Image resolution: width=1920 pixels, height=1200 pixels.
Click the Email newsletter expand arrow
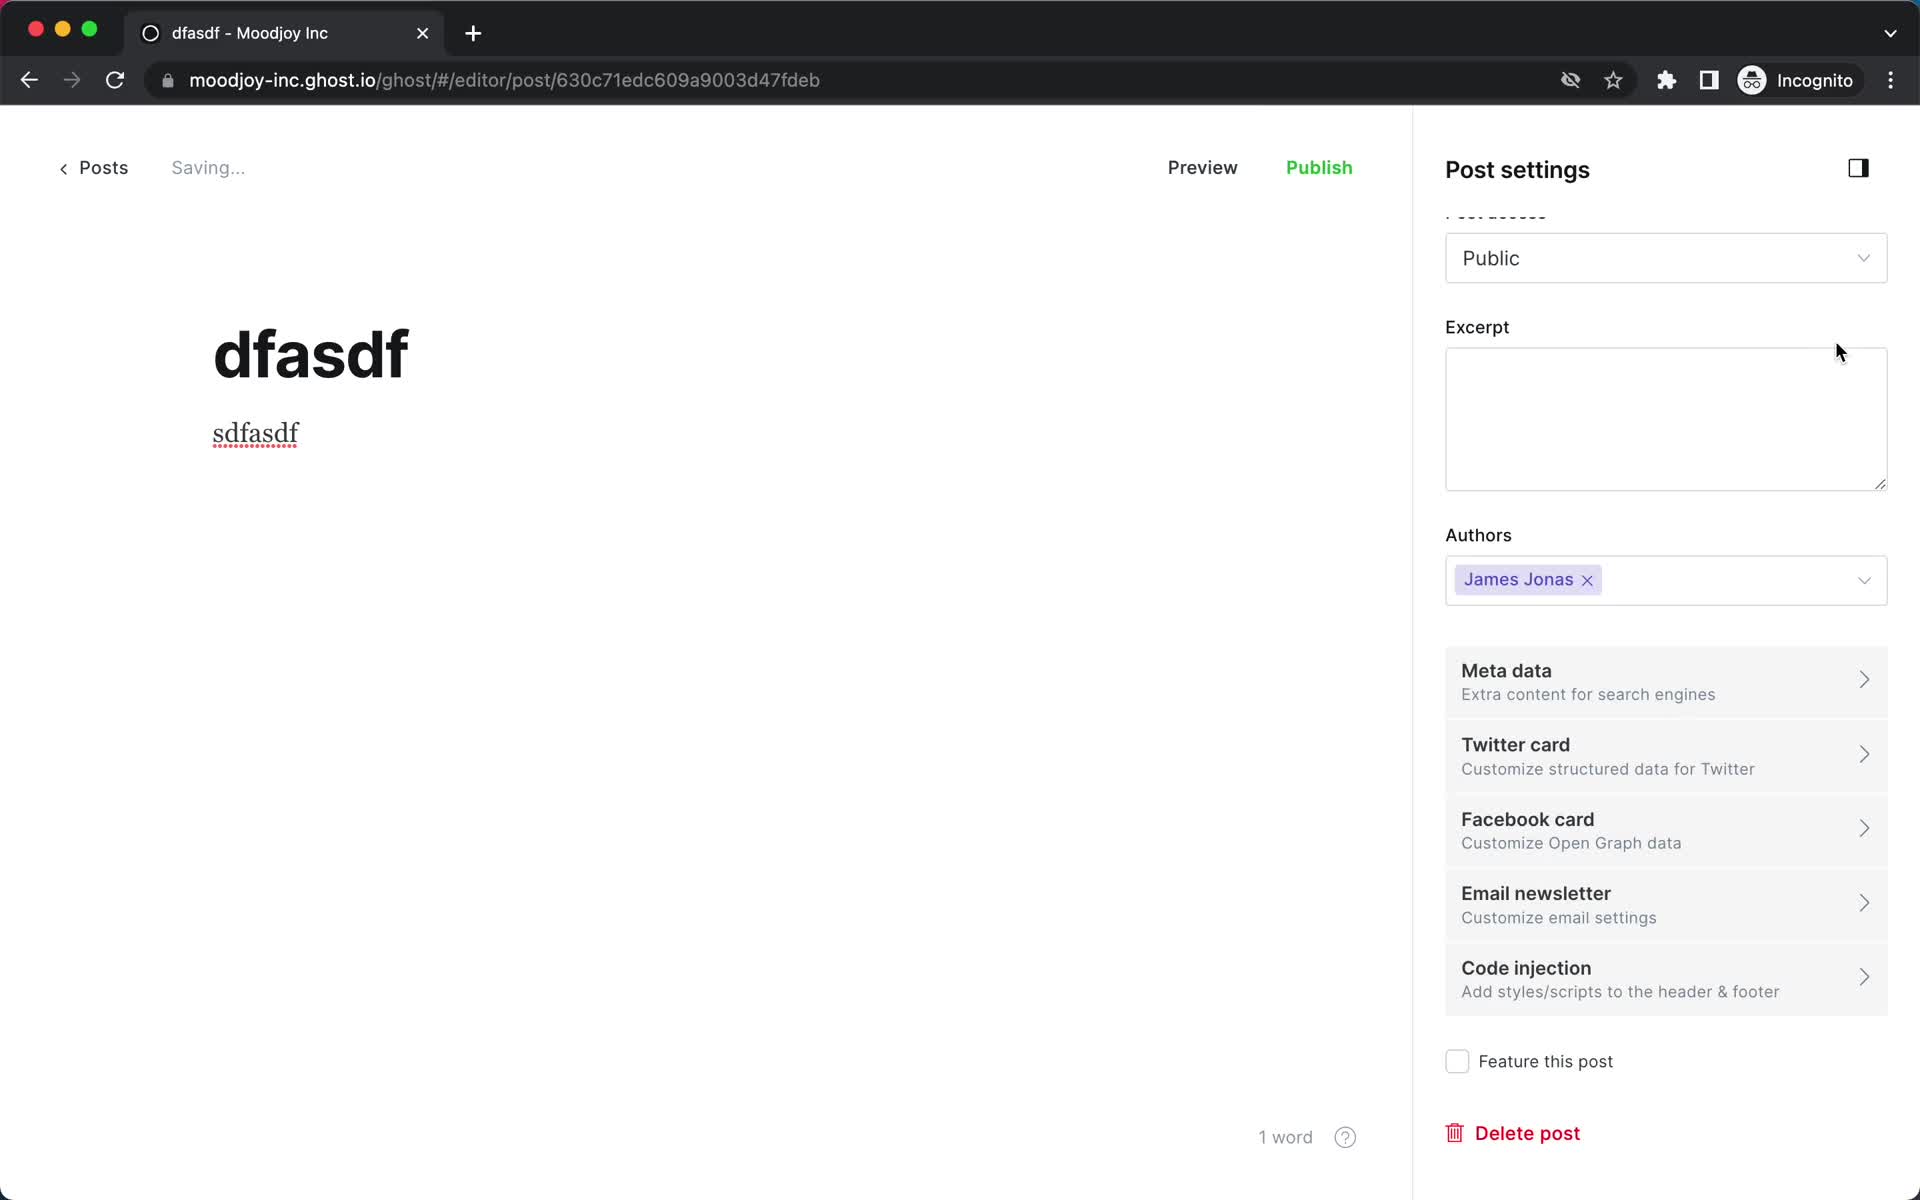[x=1865, y=903]
